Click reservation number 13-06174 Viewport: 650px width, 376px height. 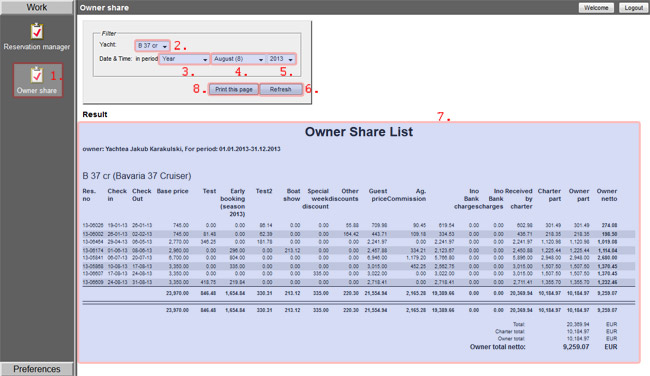(x=93, y=250)
